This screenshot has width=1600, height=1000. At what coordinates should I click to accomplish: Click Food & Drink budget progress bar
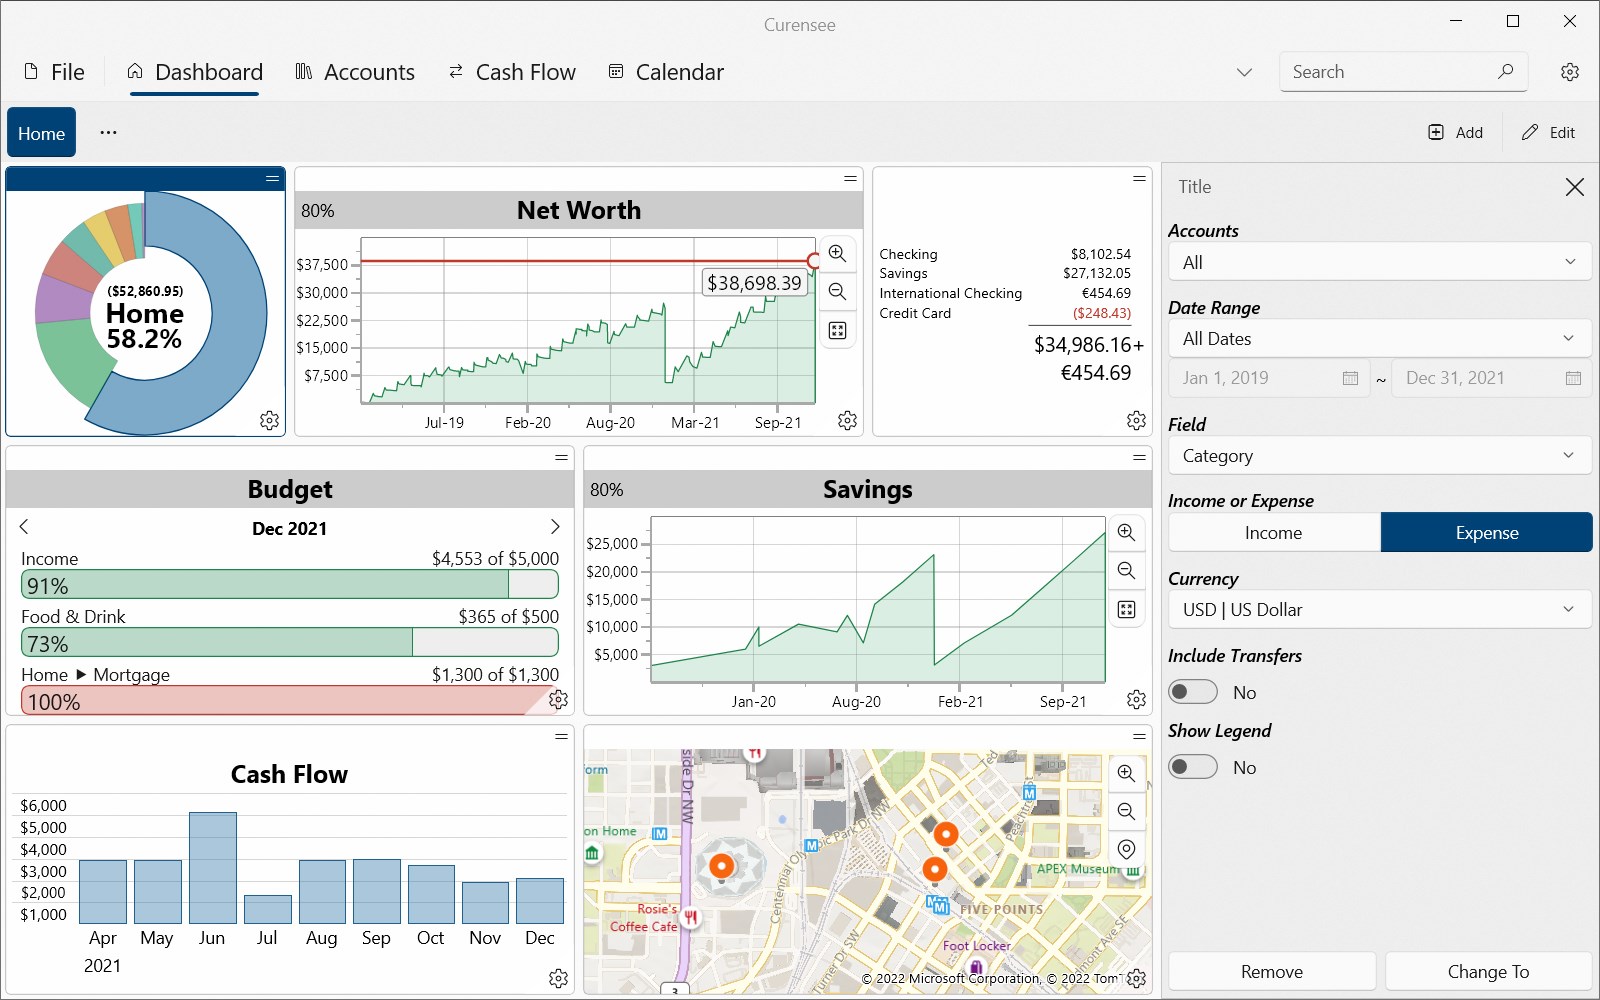pyautogui.click(x=290, y=643)
